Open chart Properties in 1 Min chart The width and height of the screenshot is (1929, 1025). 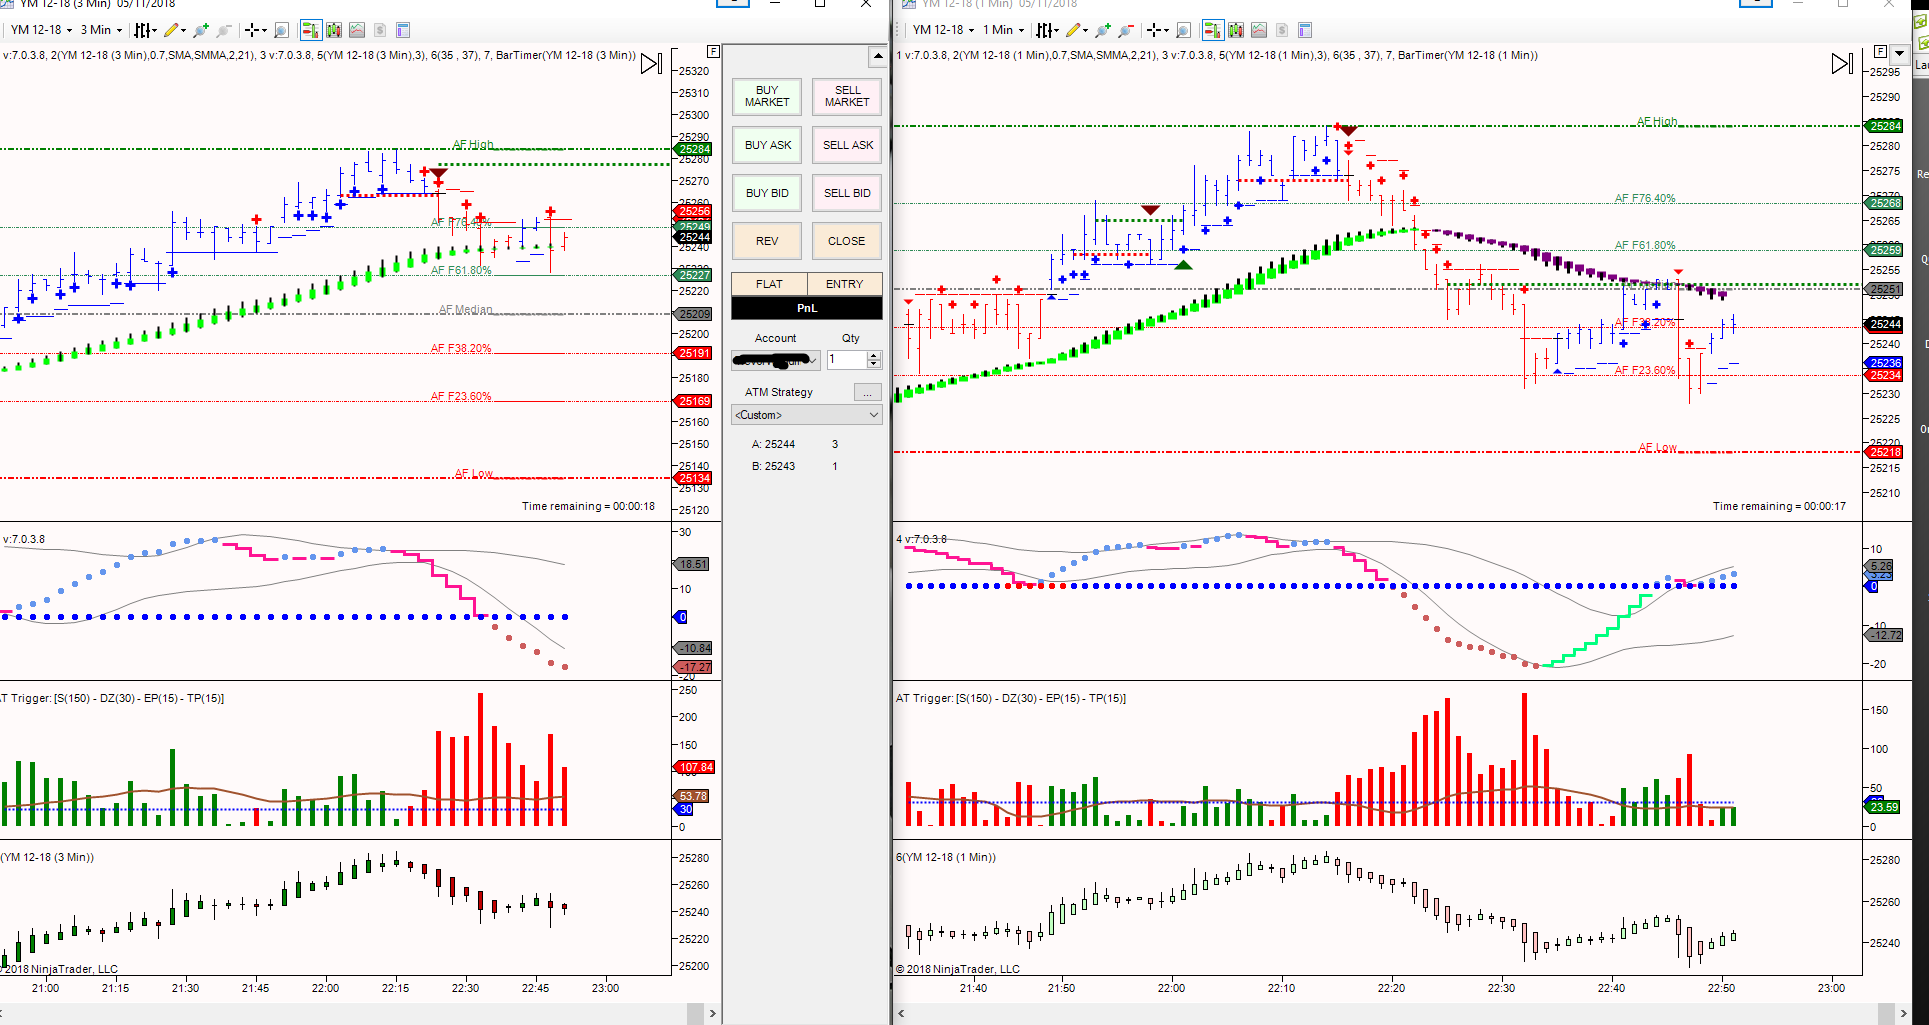click(x=1305, y=30)
